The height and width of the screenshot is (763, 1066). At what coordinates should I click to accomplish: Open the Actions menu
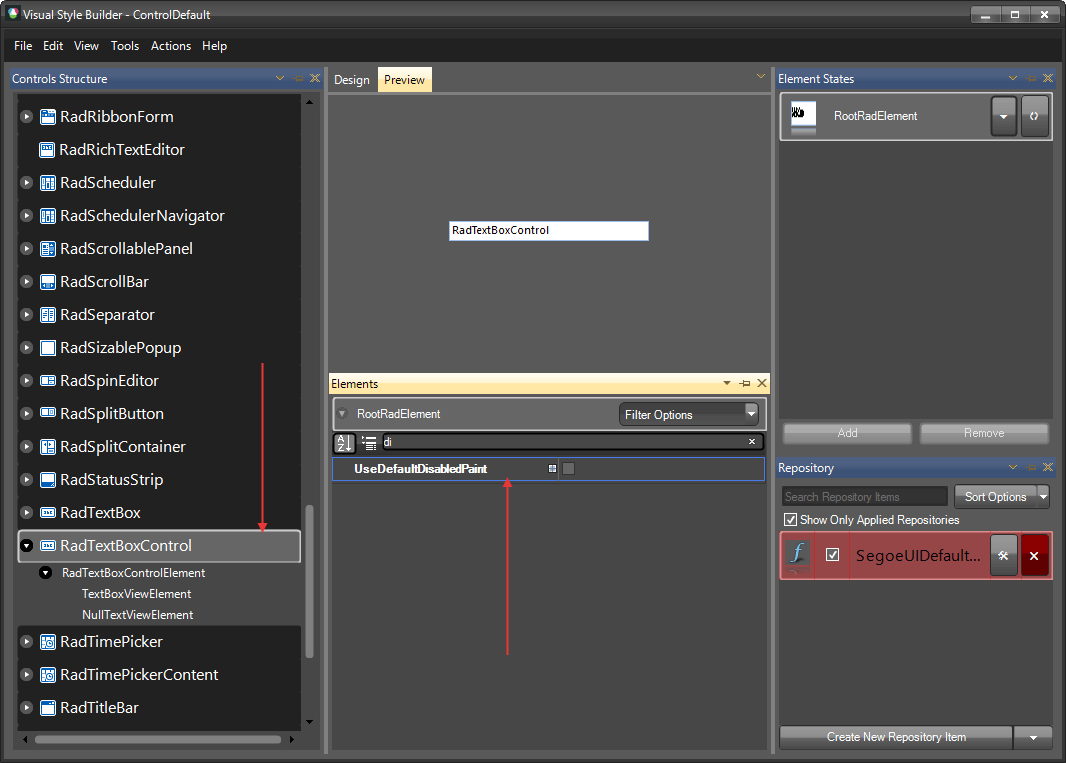click(170, 45)
